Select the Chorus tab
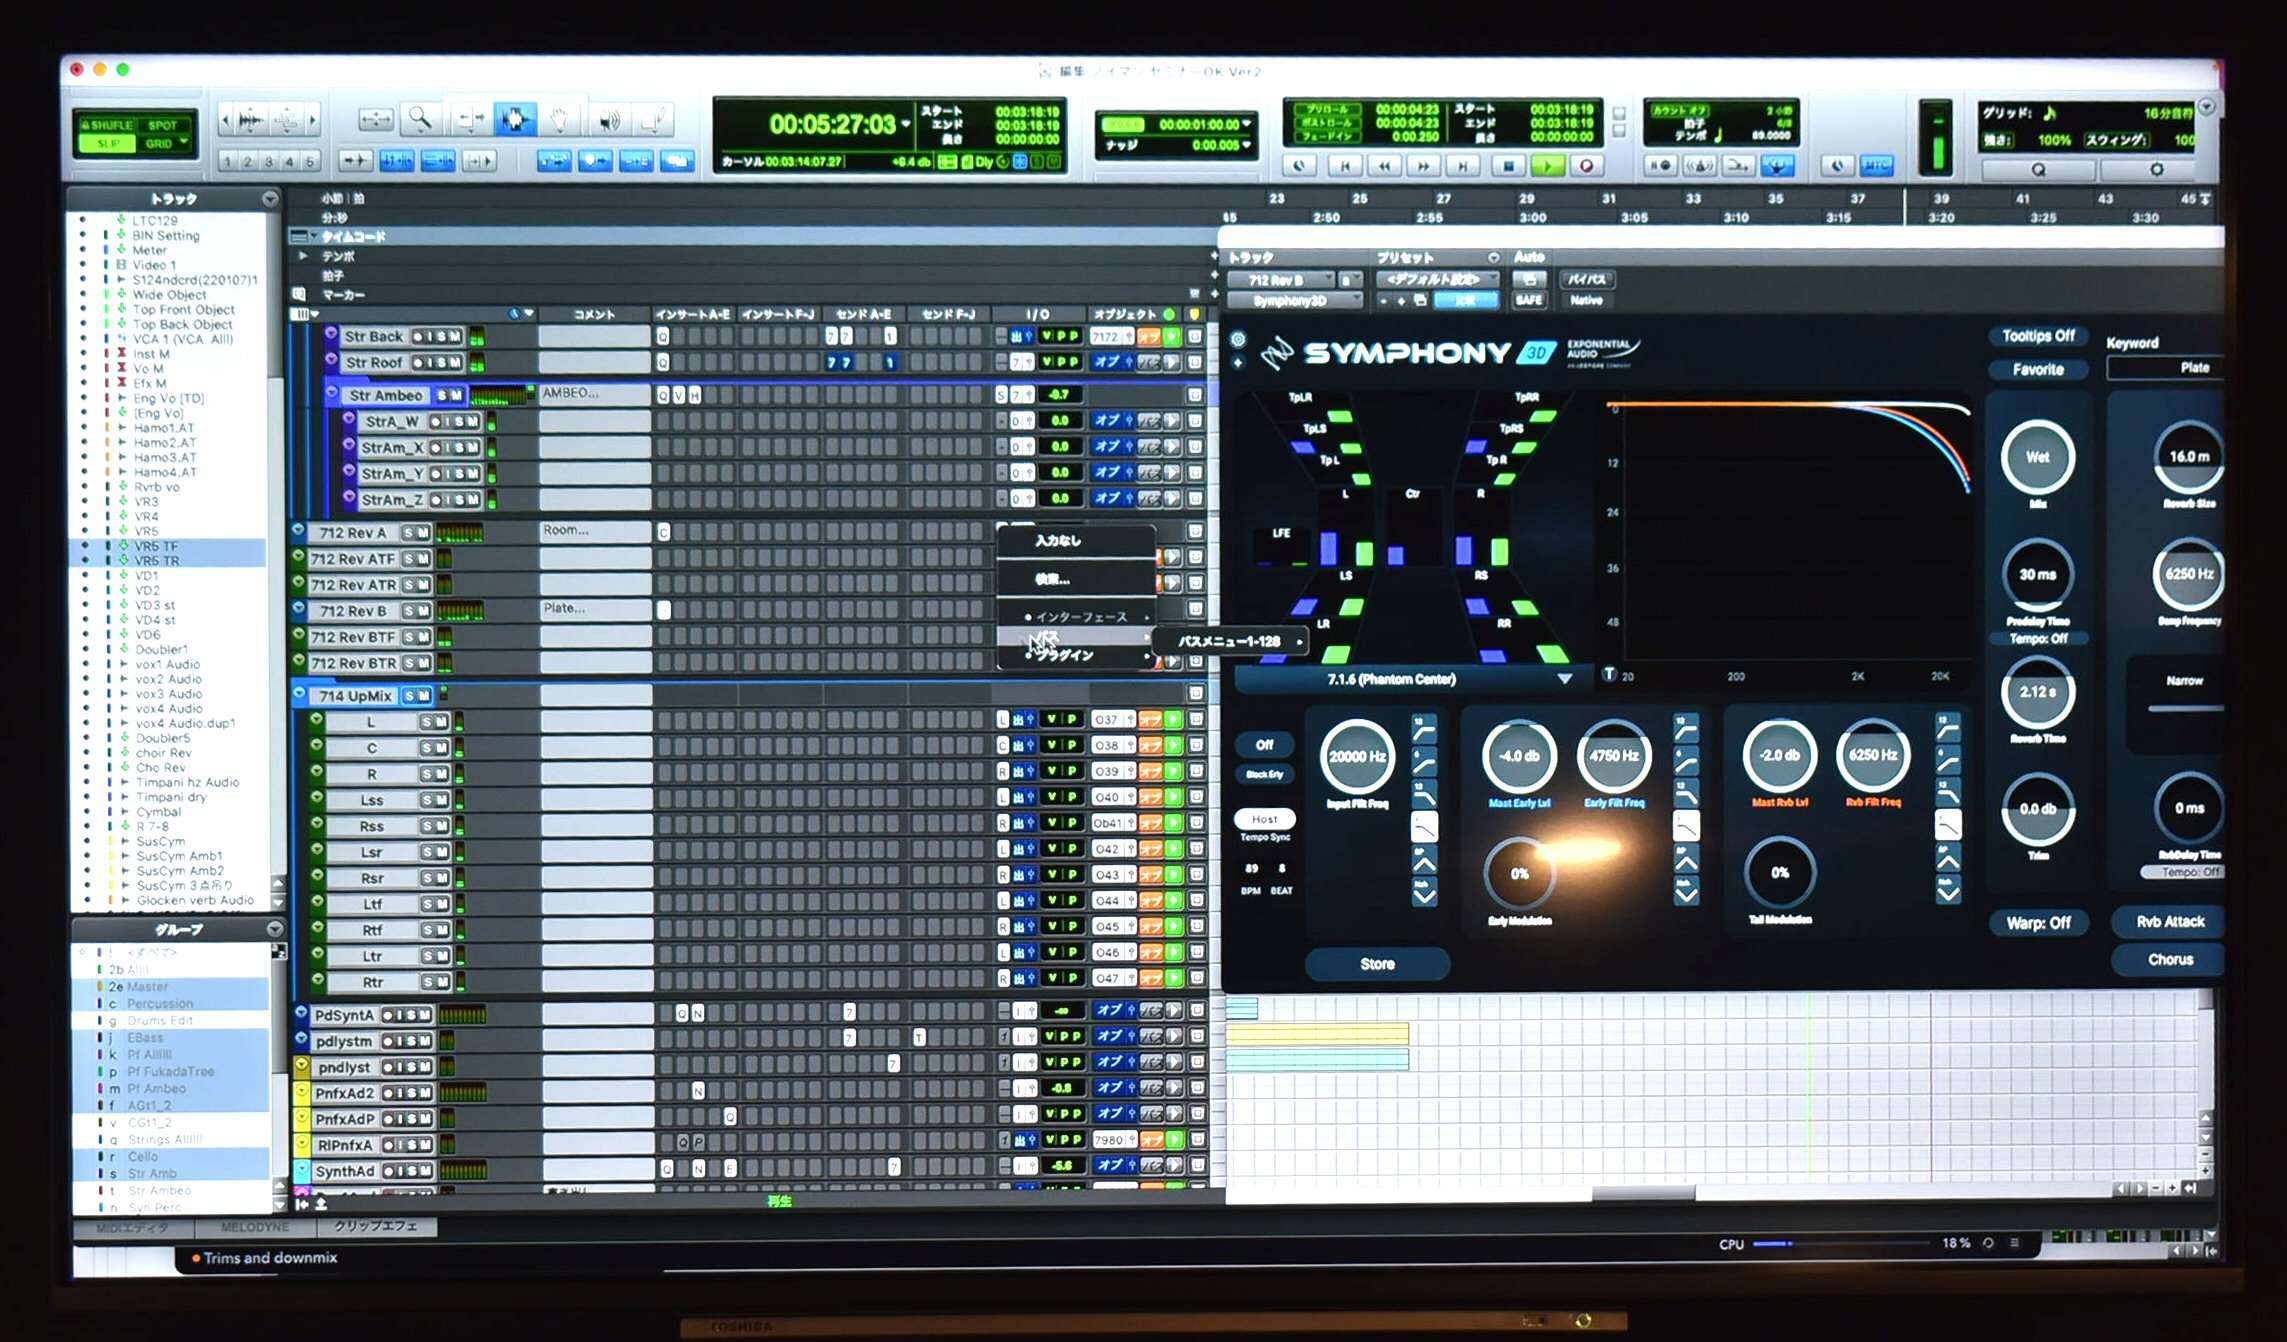2287x1342 pixels. 2169,960
